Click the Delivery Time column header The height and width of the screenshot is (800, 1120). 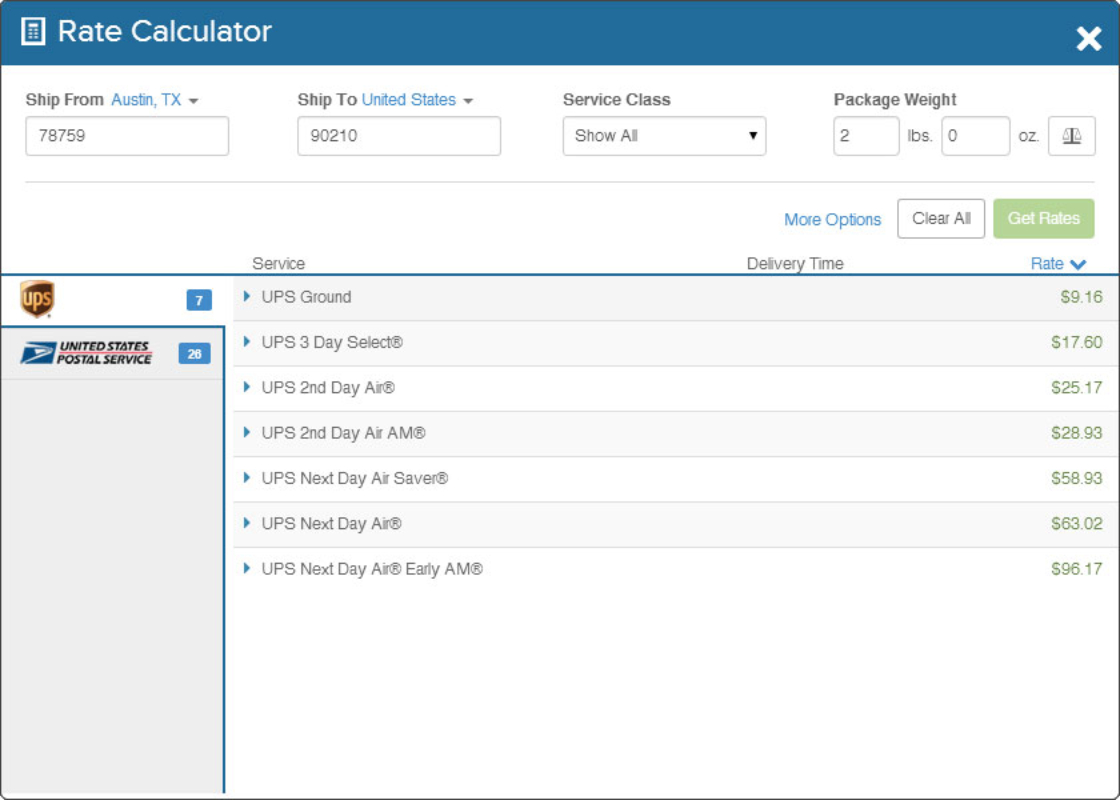[x=795, y=264]
